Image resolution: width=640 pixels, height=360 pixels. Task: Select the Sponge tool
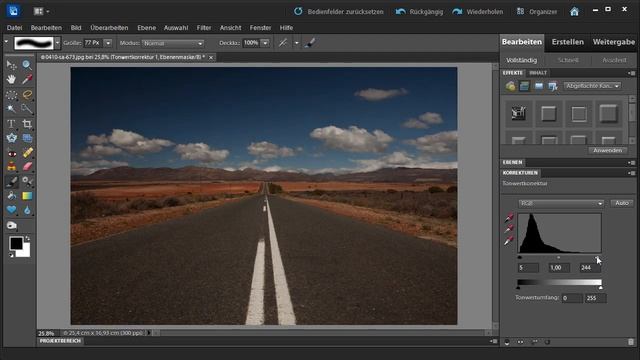coord(11,225)
